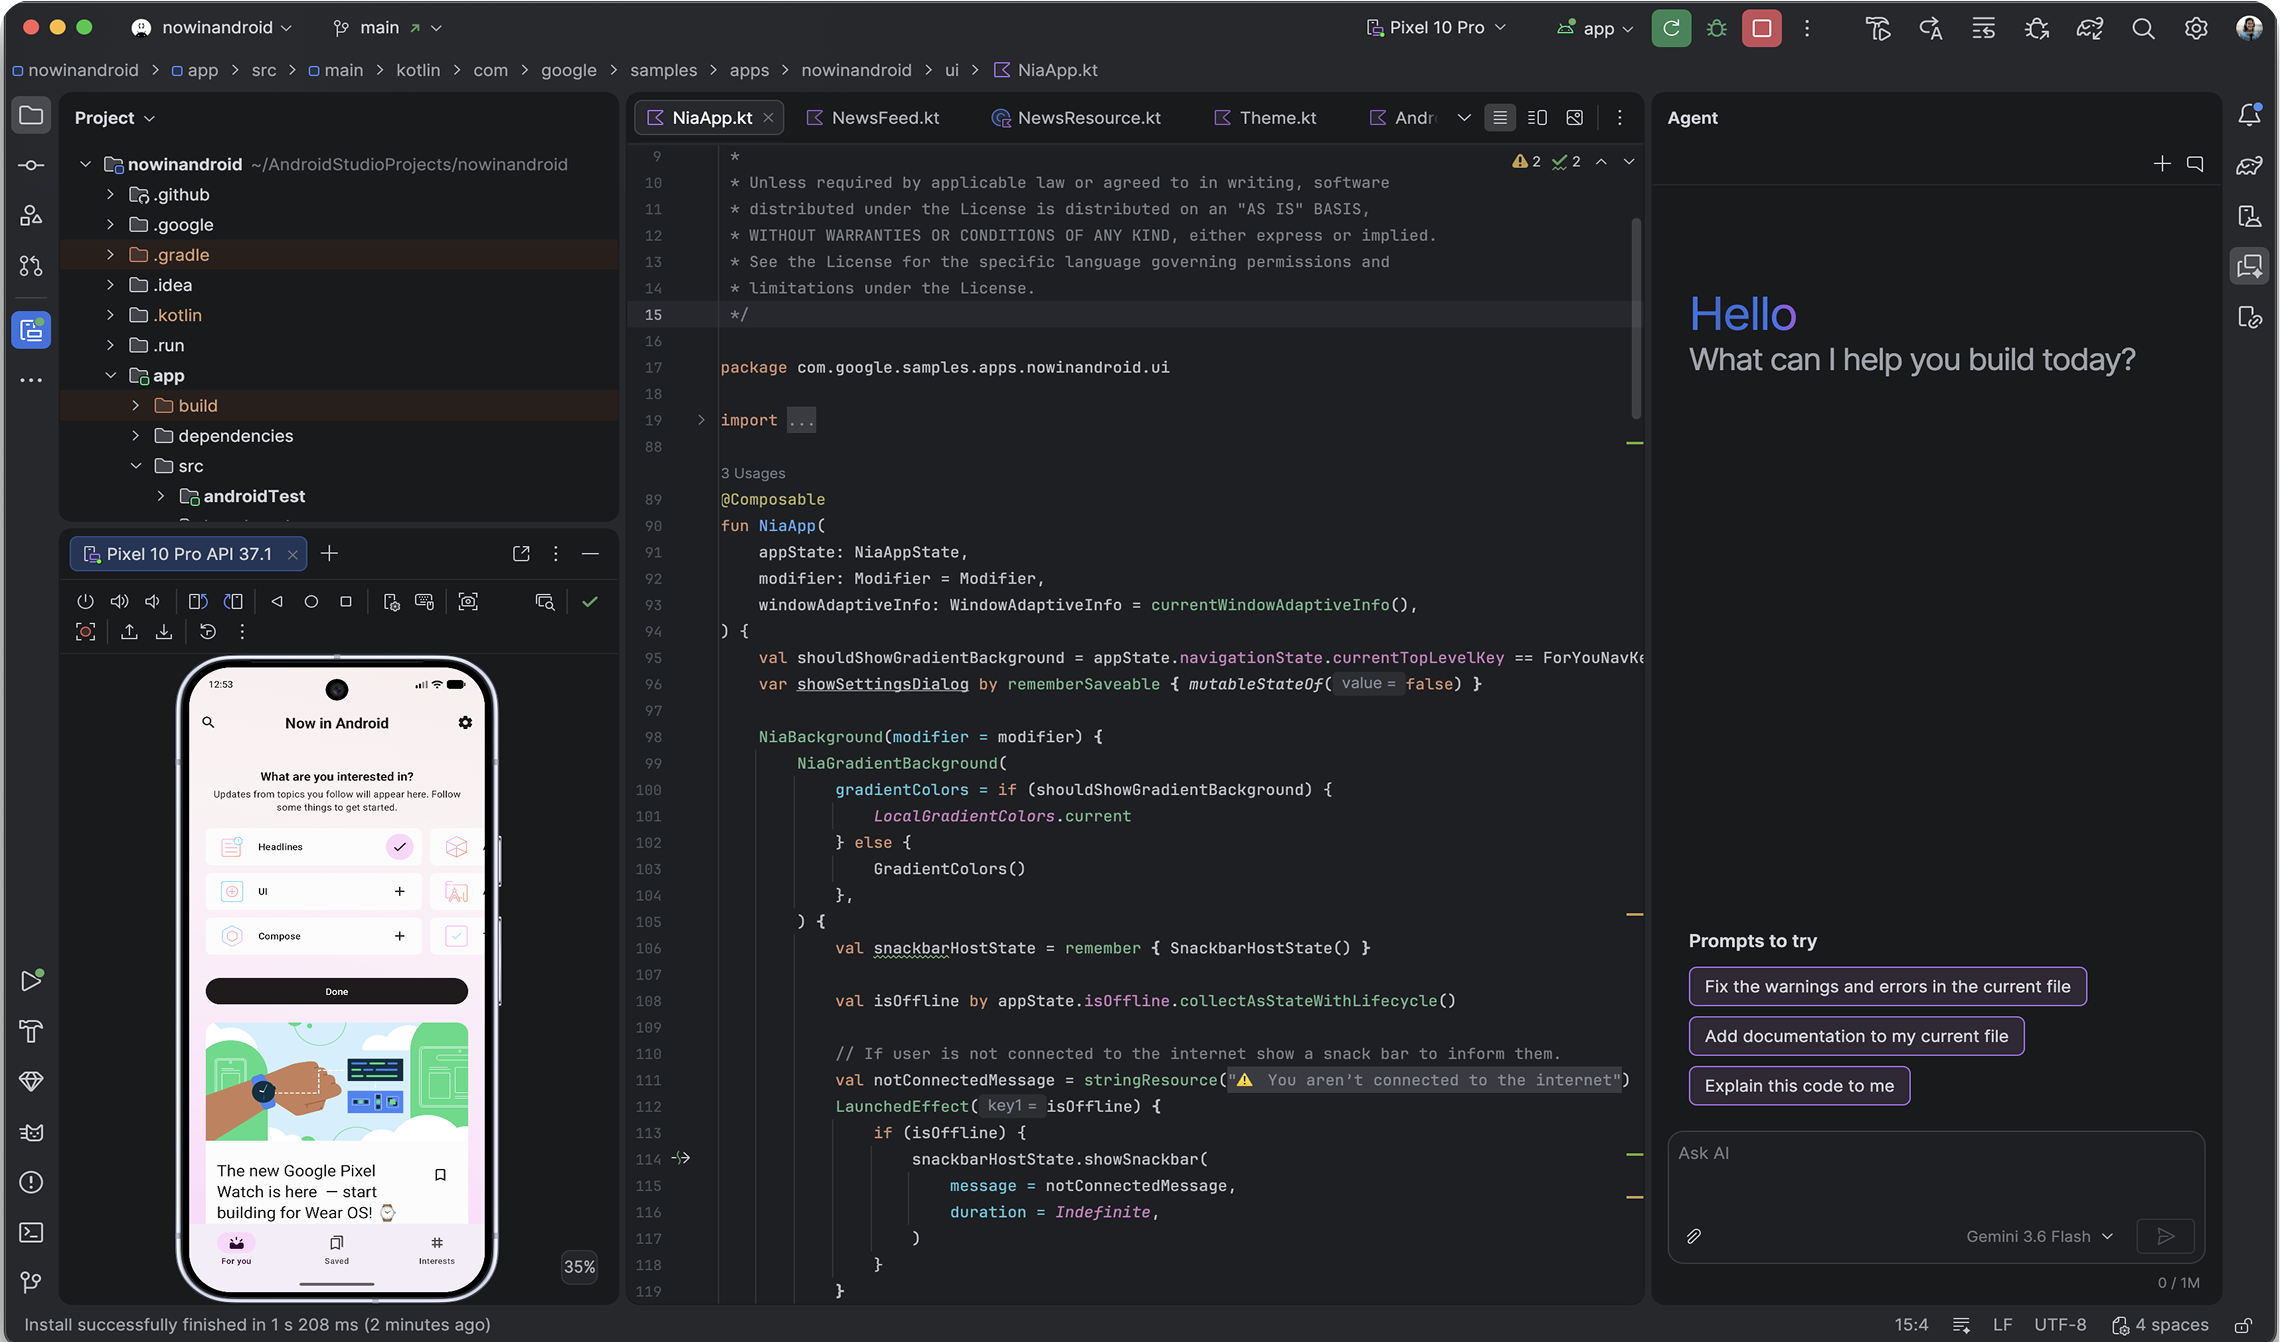The width and height of the screenshot is (2280, 1342).
Task: Stop the running app with the red button
Action: pyautogui.click(x=1762, y=28)
